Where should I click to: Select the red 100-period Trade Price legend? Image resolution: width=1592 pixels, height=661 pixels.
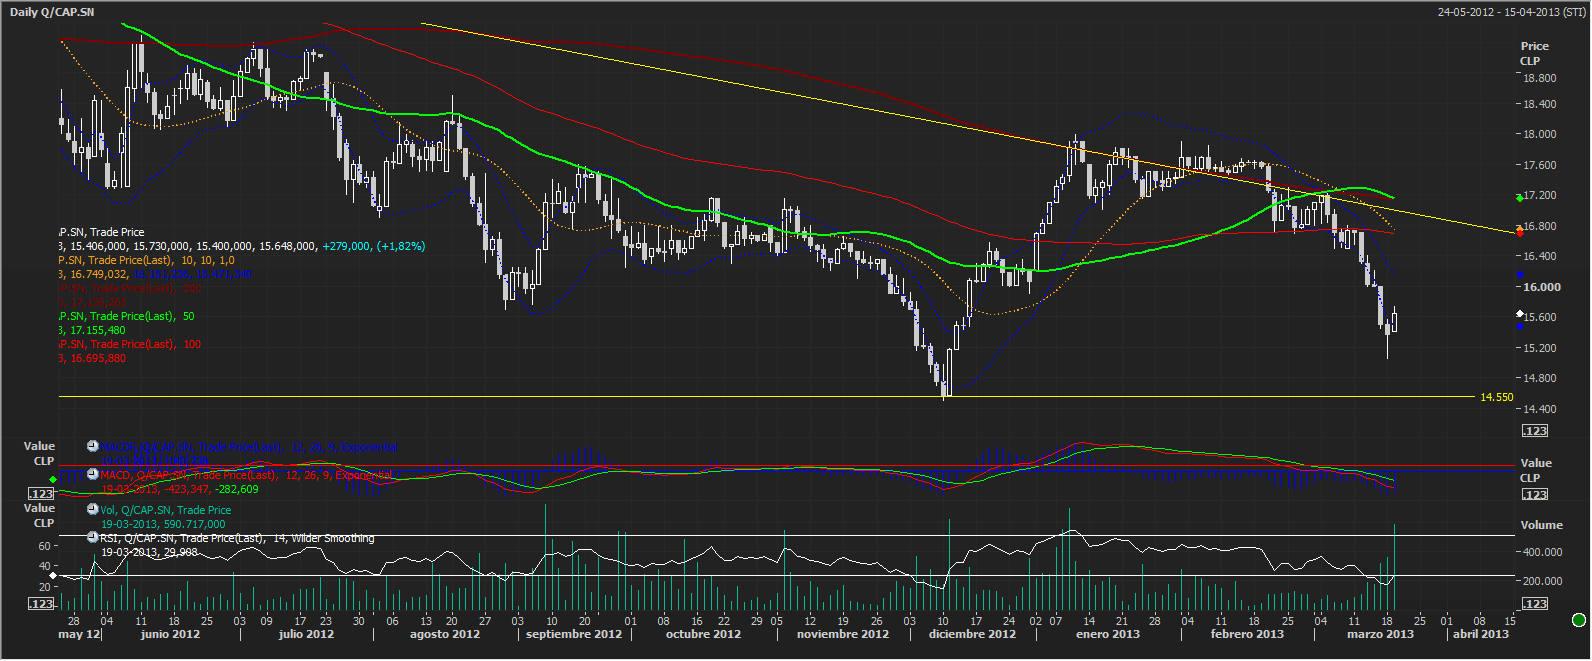coord(135,344)
